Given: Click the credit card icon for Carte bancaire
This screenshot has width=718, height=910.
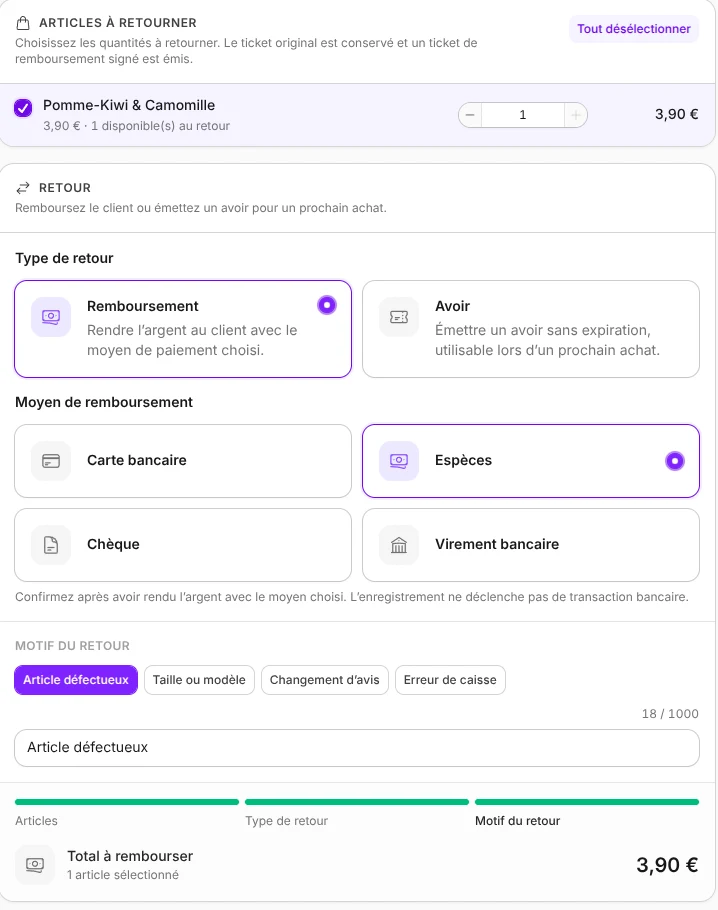Looking at the screenshot, I should [51, 461].
